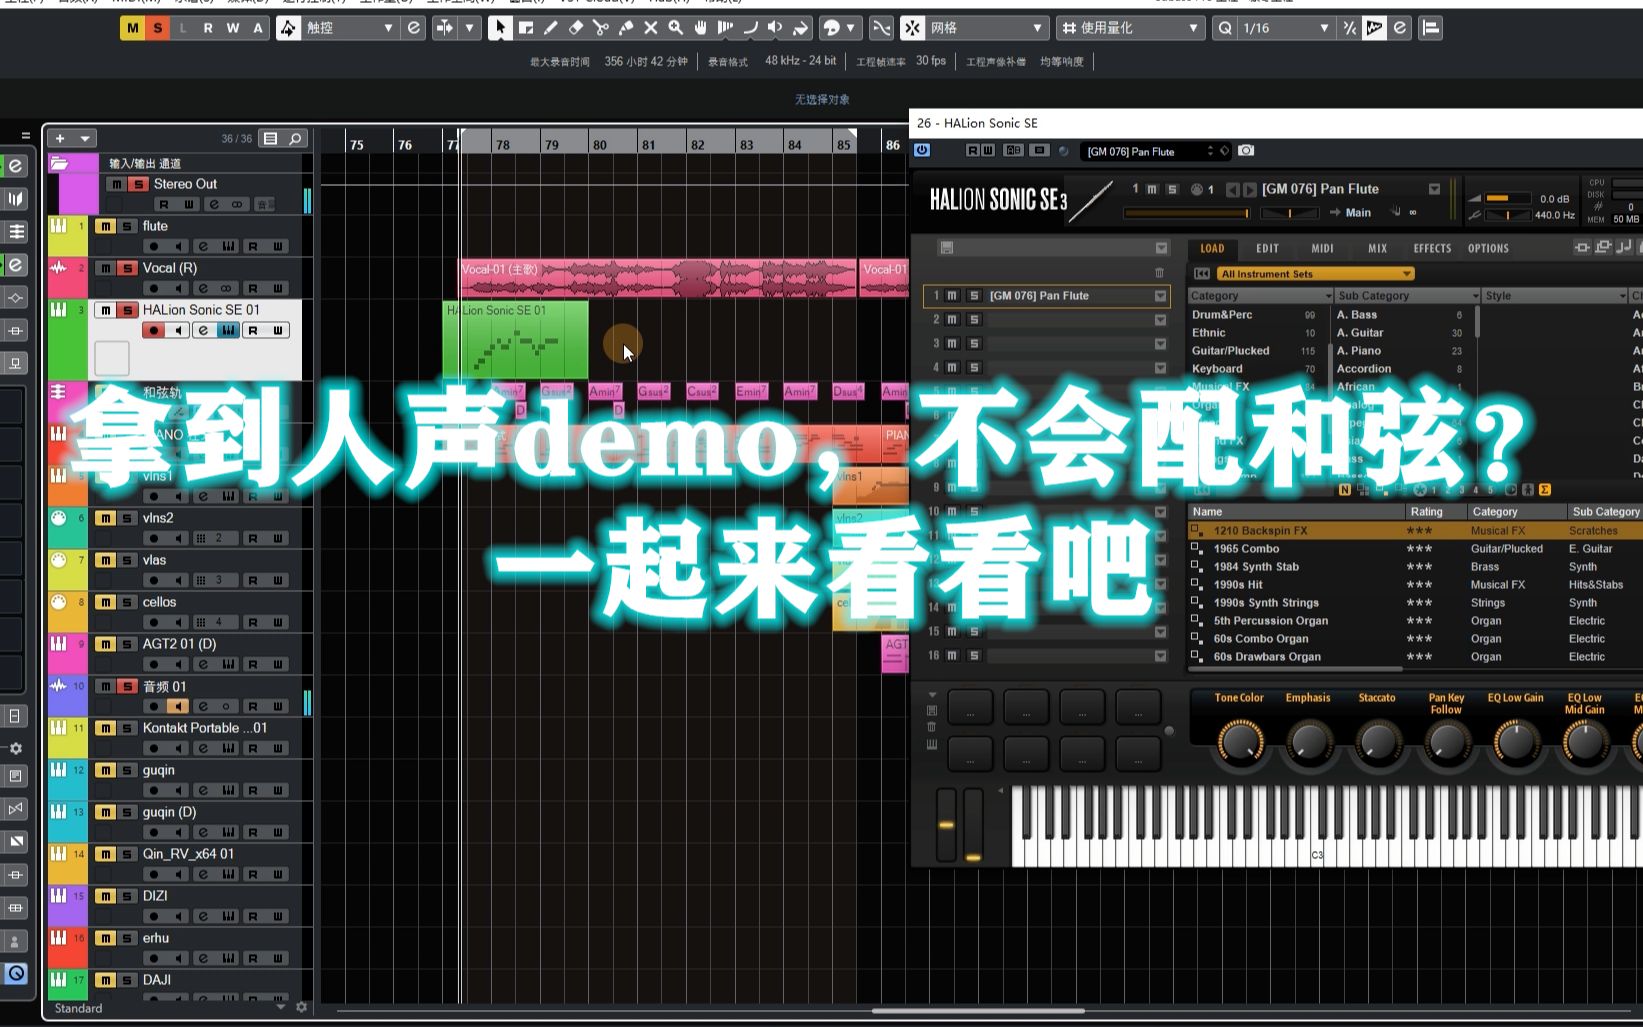The image size is (1643, 1027).
Task: Open the Category filter column dropdown
Action: tap(1328, 296)
